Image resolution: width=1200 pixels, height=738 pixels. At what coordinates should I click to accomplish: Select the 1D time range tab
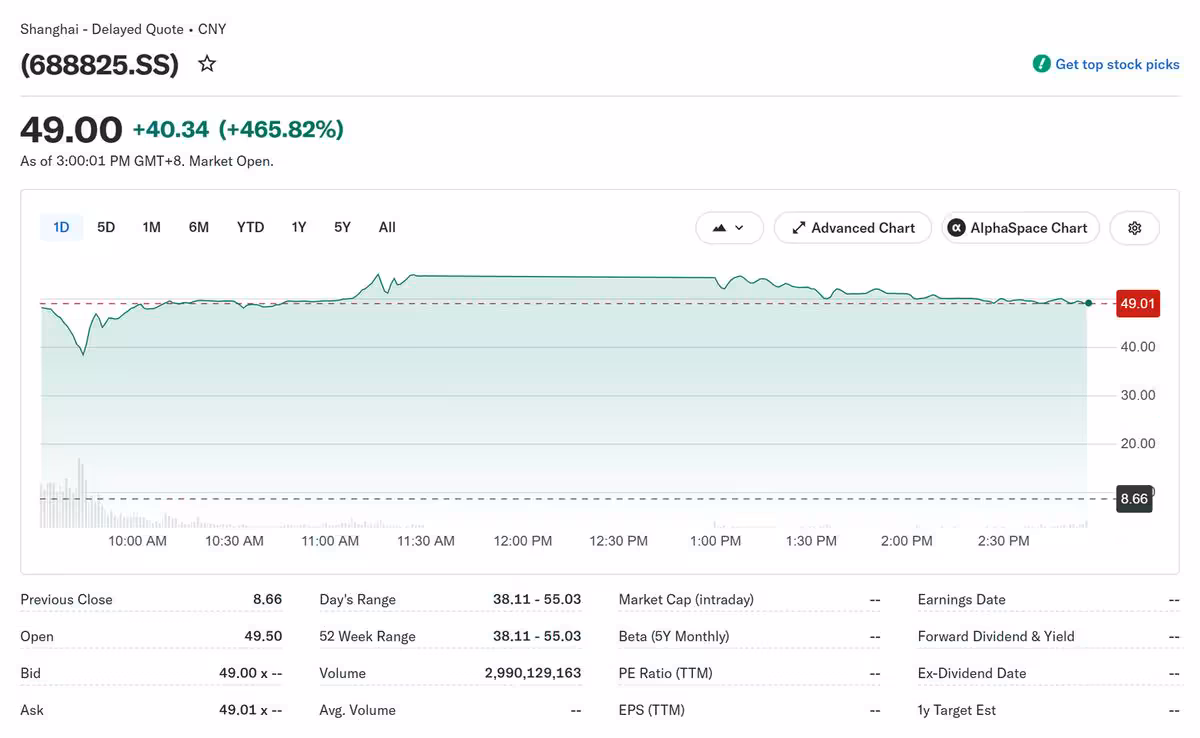tap(61, 227)
